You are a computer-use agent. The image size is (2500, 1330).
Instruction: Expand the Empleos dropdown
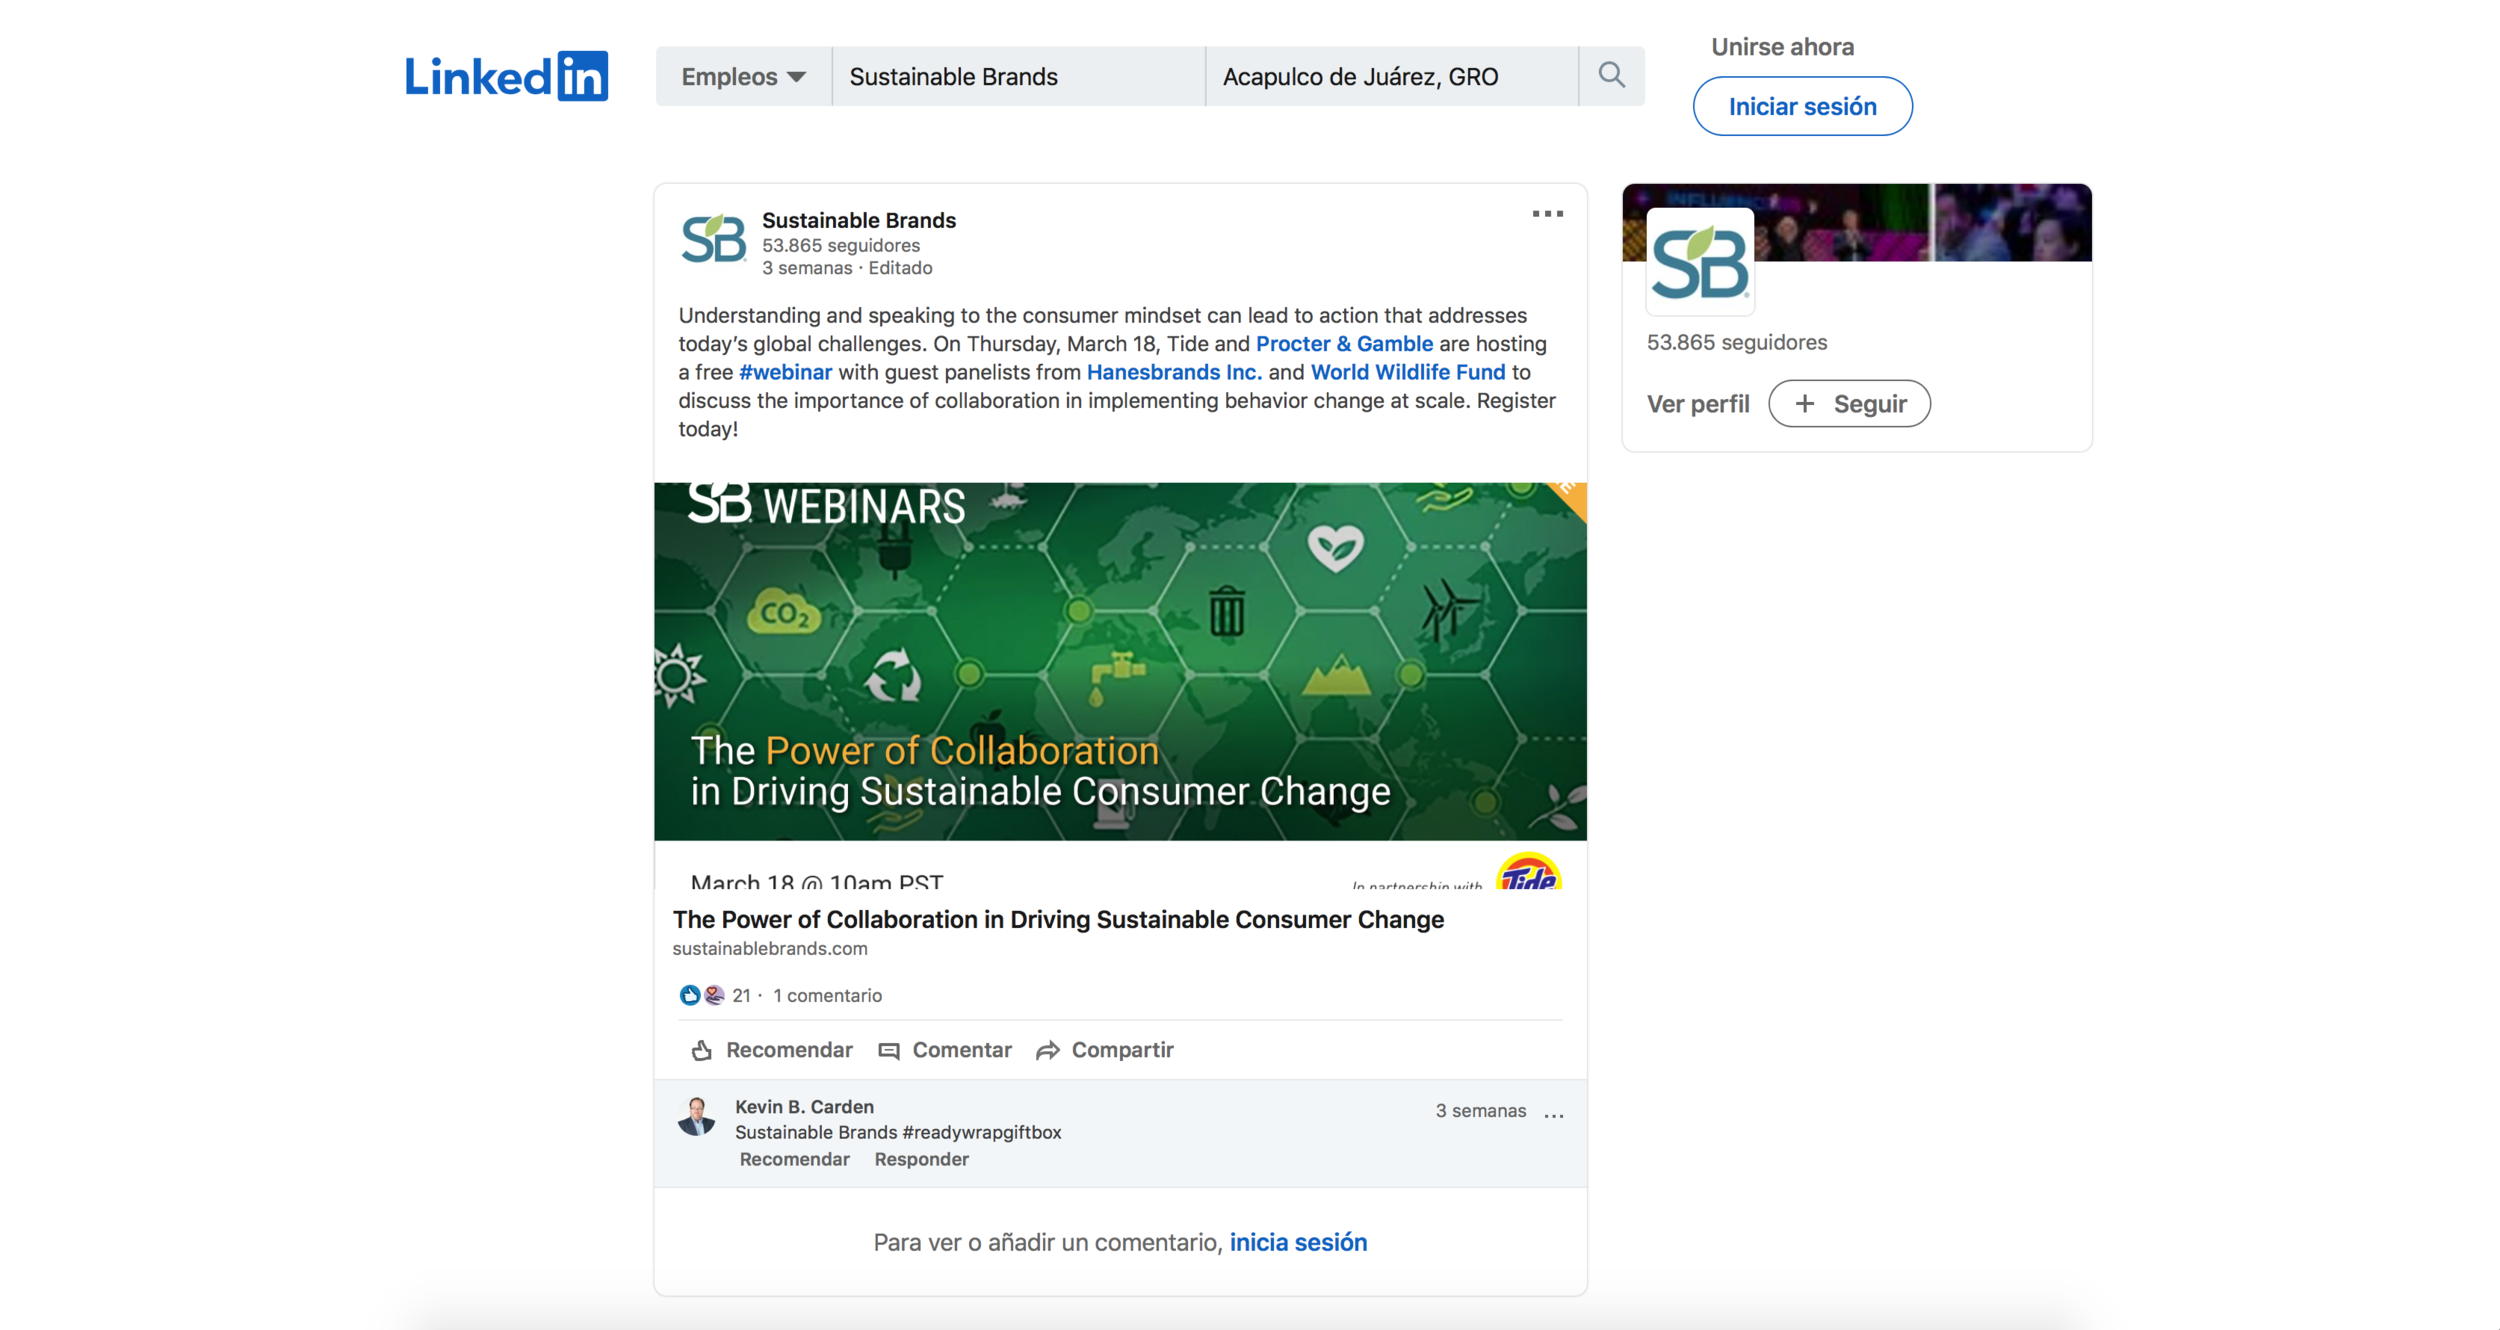[x=743, y=77]
